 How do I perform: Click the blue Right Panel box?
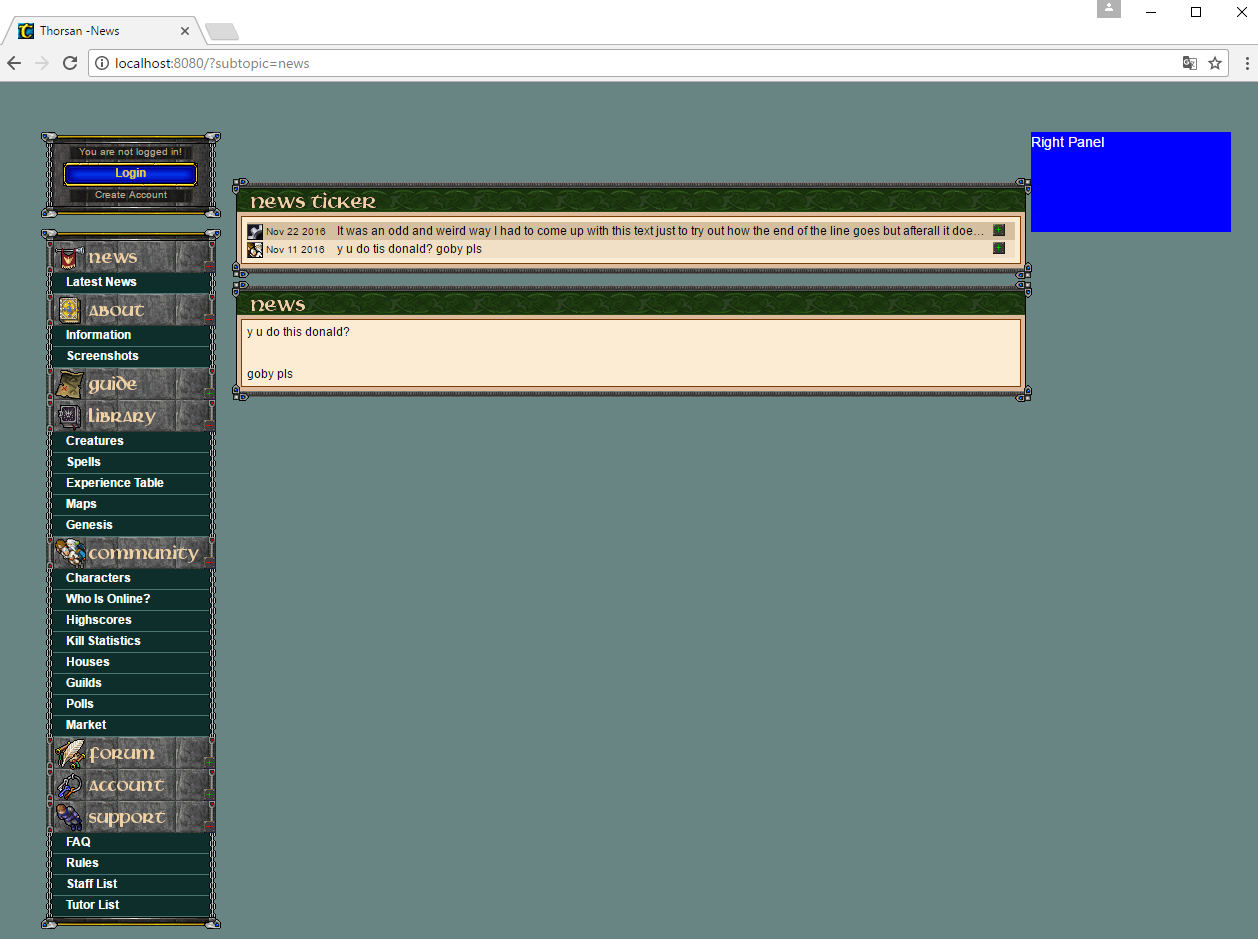(x=1131, y=182)
